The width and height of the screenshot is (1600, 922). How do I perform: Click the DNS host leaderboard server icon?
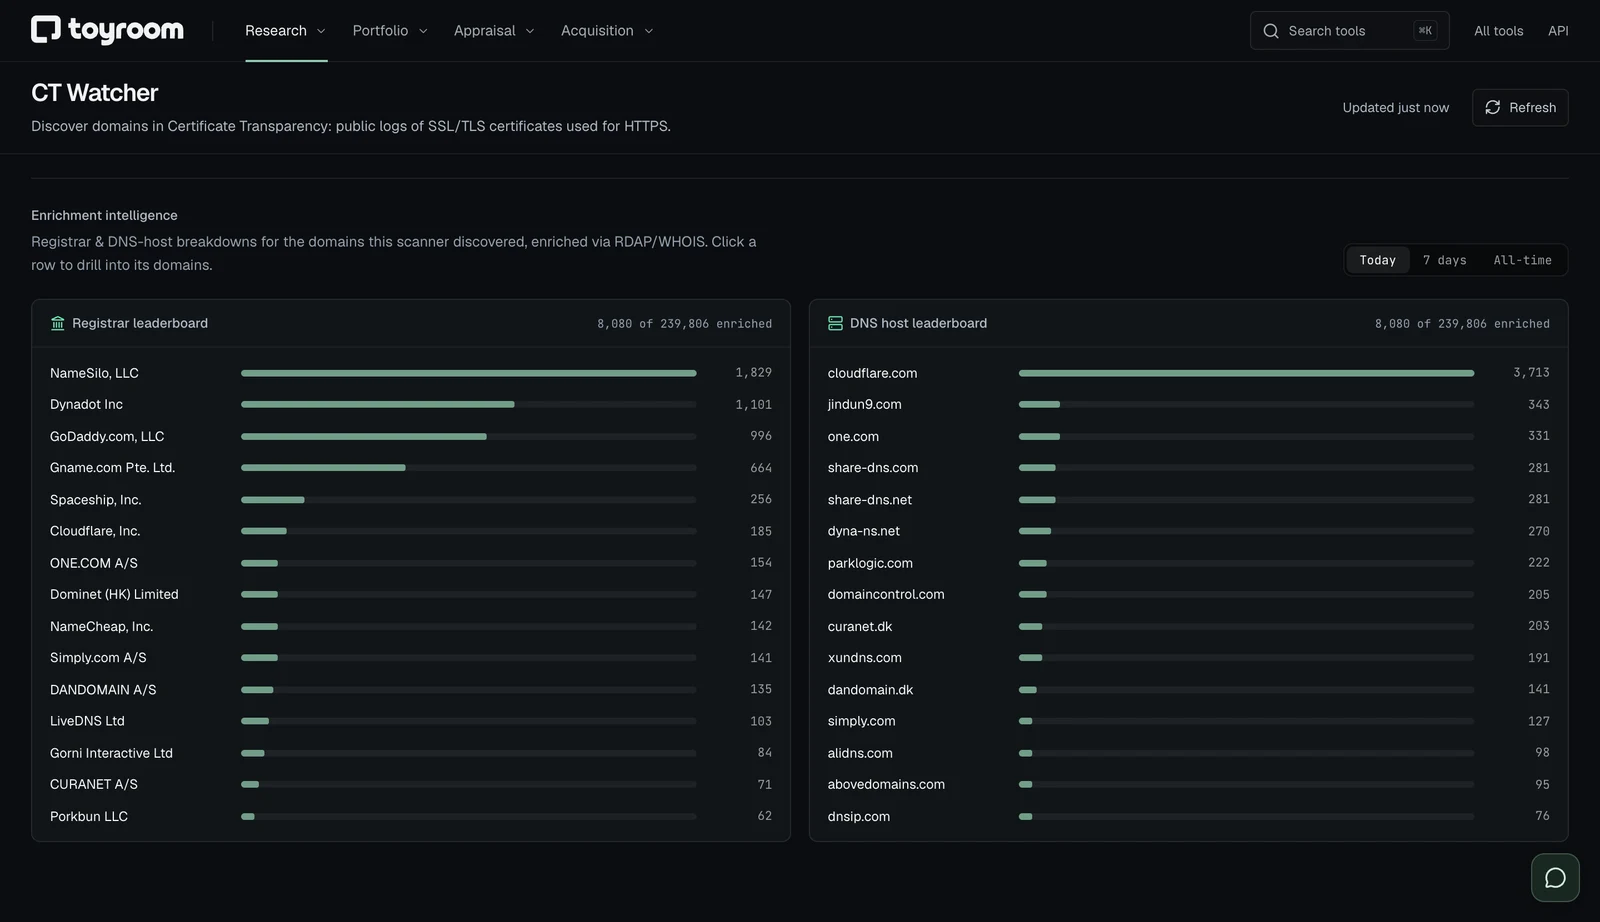point(835,323)
